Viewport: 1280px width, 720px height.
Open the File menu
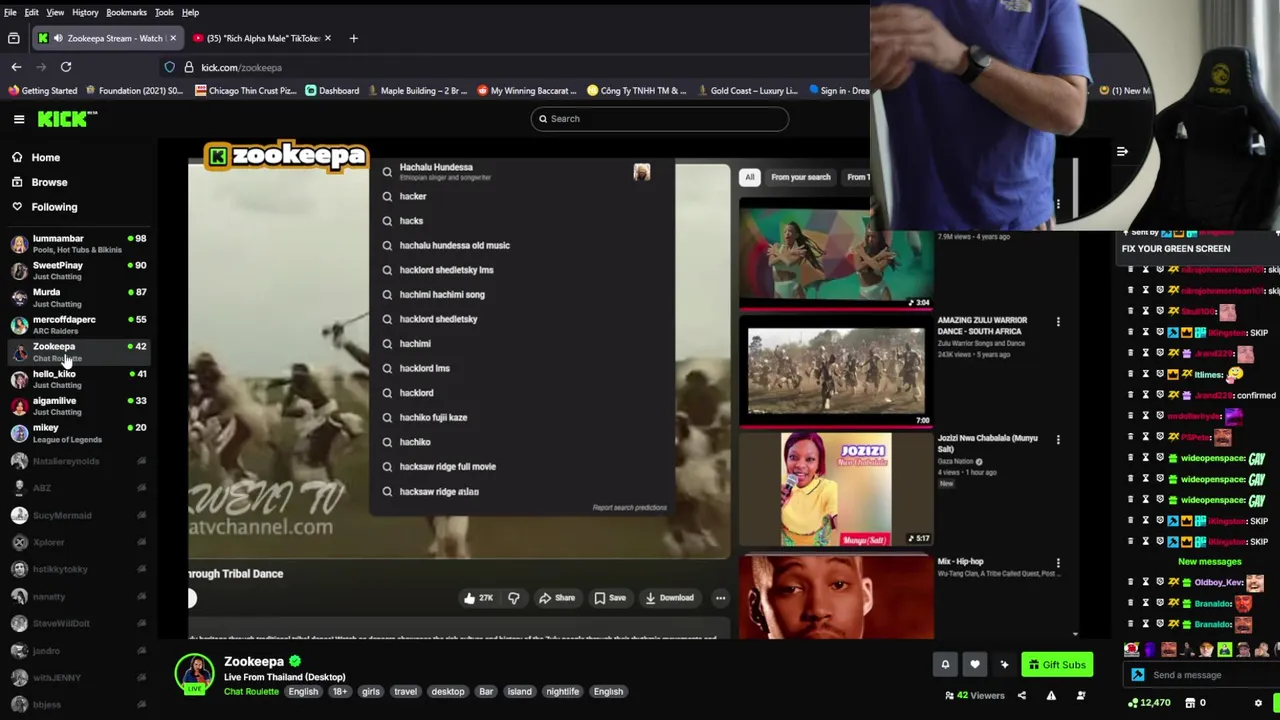tap(10, 12)
